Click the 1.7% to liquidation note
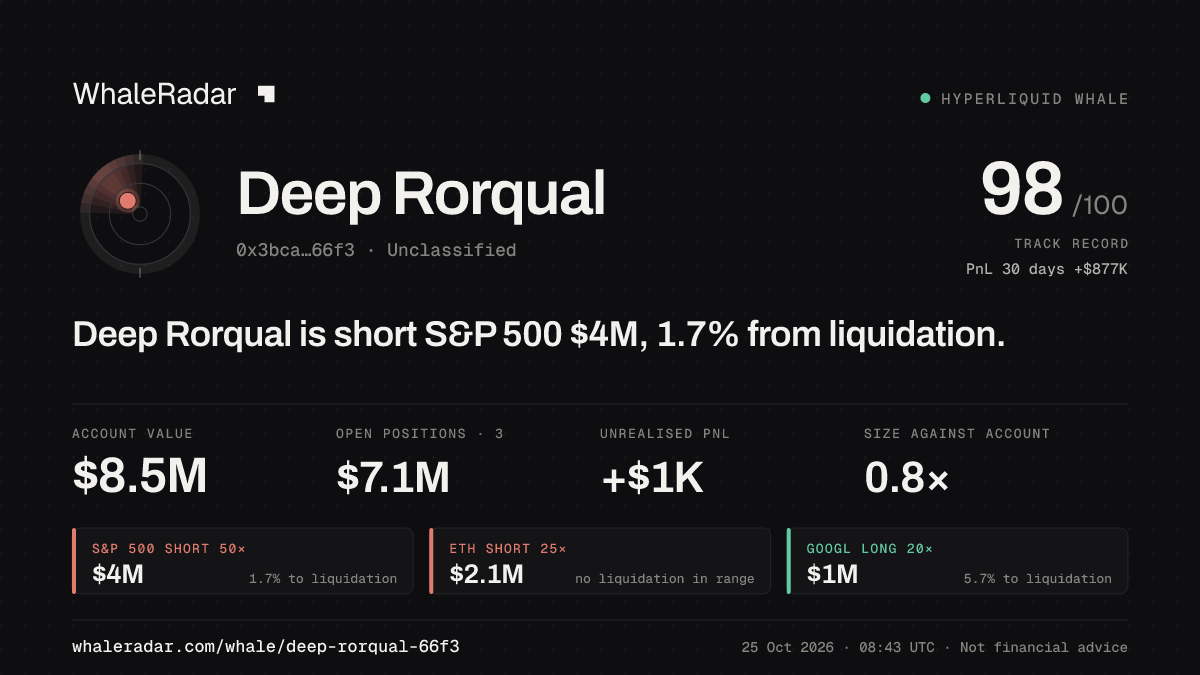The image size is (1200, 675). click(x=323, y=579)
